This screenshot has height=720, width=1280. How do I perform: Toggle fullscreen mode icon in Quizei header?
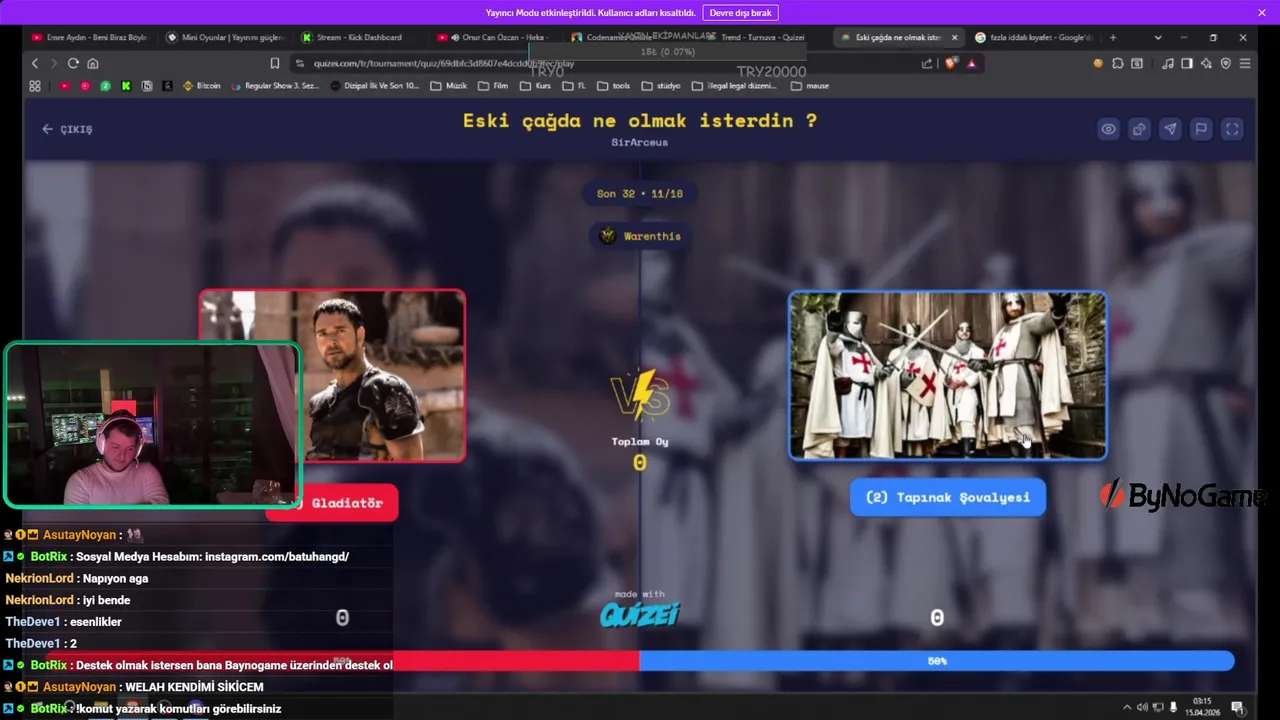click(x=1232, y=129)
